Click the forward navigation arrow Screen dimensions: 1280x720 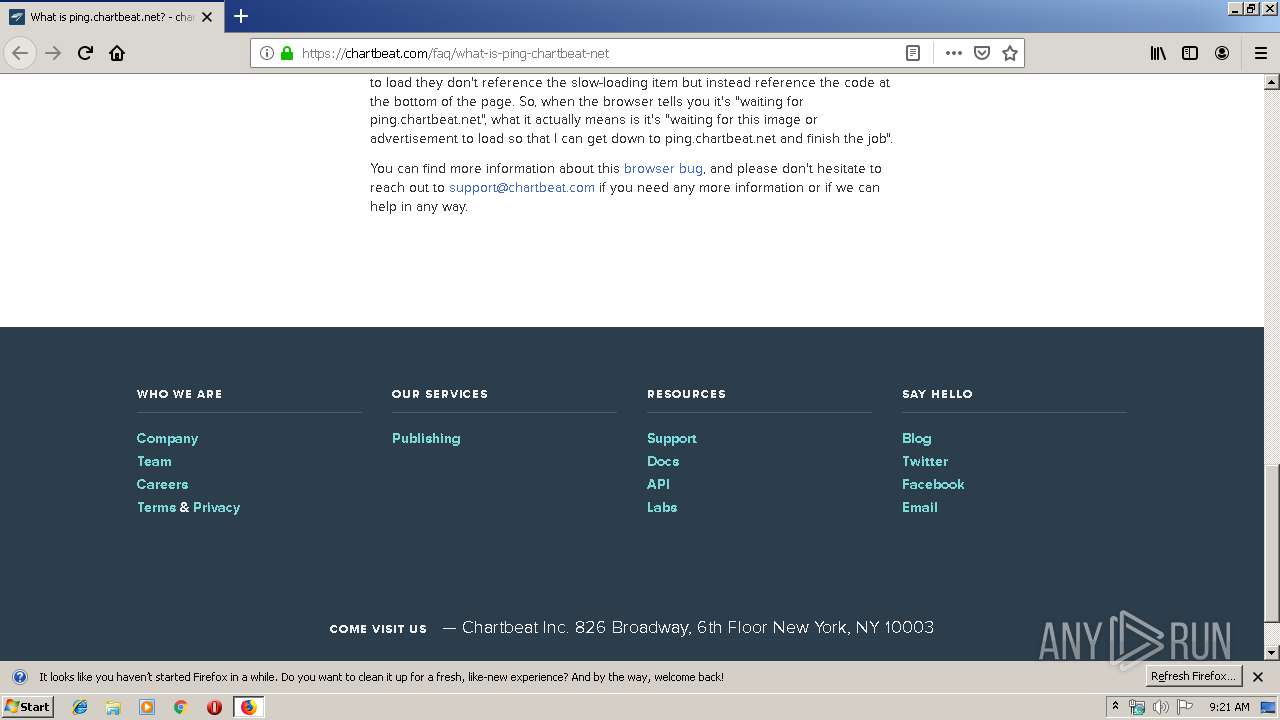tap(53, 53)
